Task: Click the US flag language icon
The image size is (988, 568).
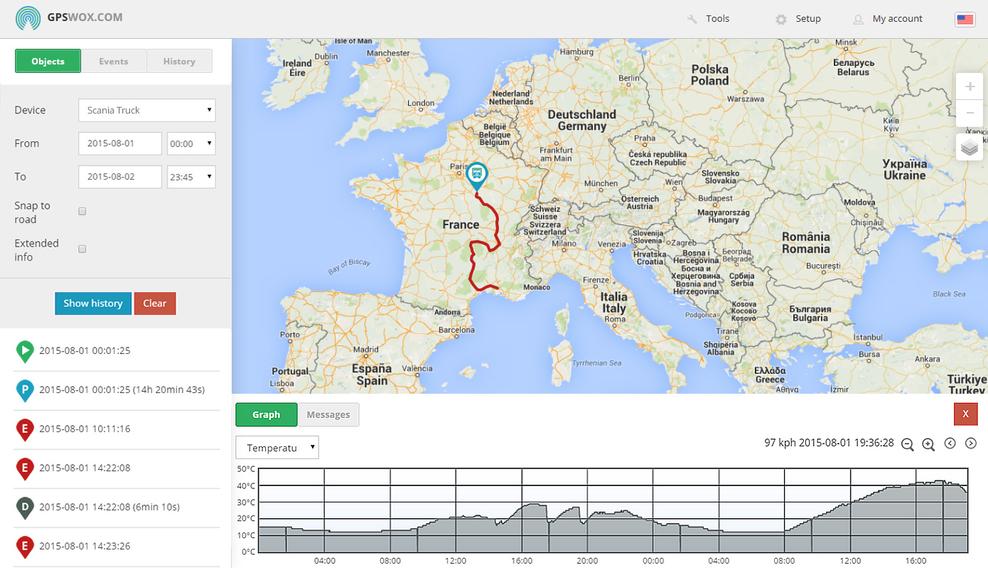Action: click(965, 19)
